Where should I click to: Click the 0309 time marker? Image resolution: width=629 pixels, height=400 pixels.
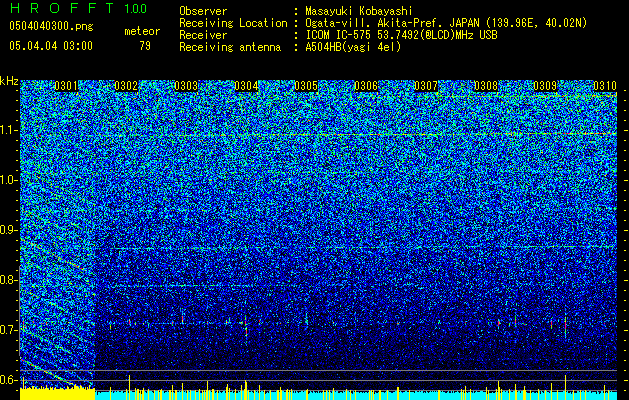pyautogui.click(x=545, y=86)
